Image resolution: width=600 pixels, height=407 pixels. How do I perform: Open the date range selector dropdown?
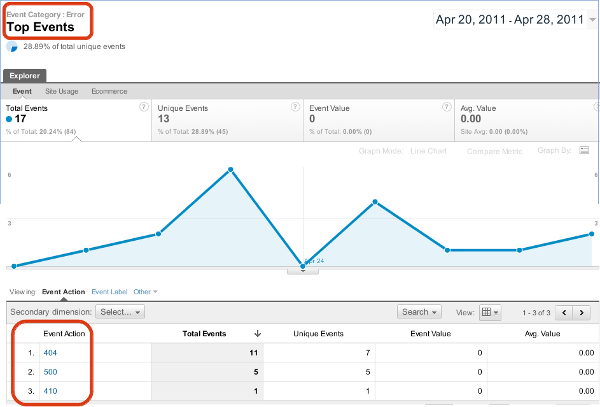tap(515, 20)
